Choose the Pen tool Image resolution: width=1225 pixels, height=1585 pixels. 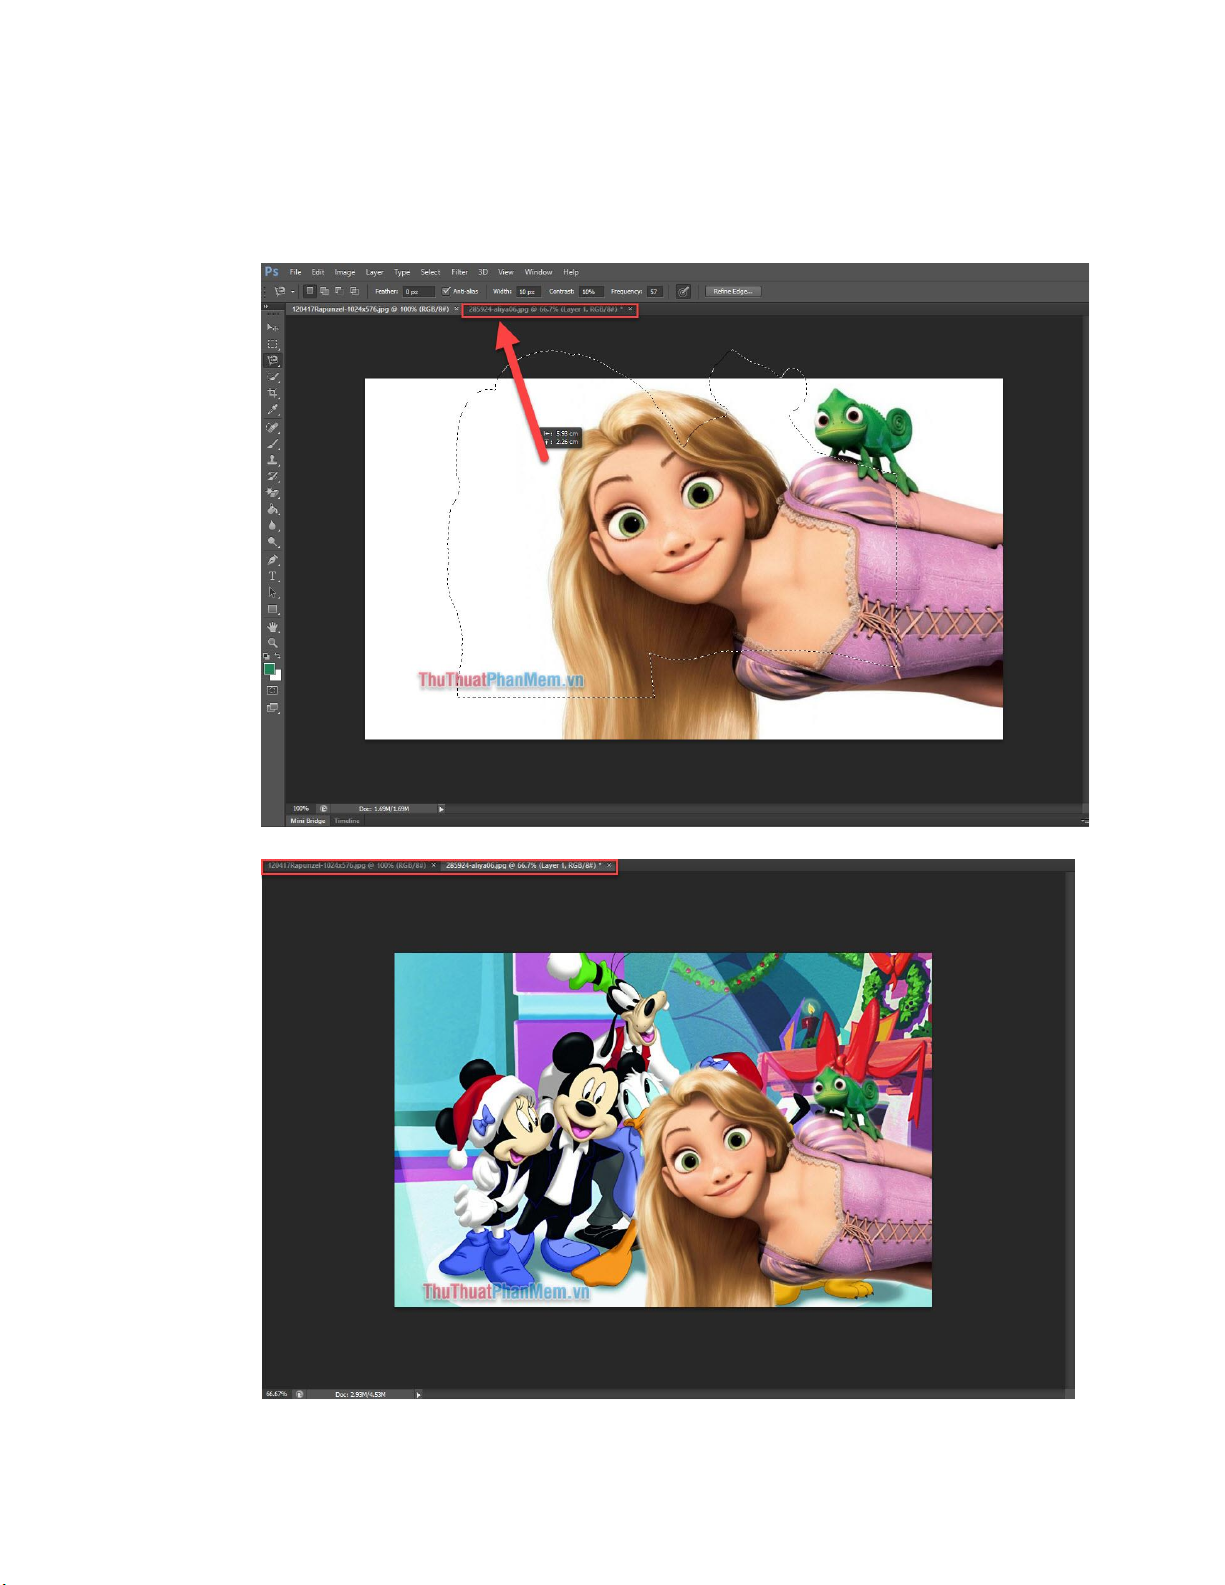(x=272, y=560)
